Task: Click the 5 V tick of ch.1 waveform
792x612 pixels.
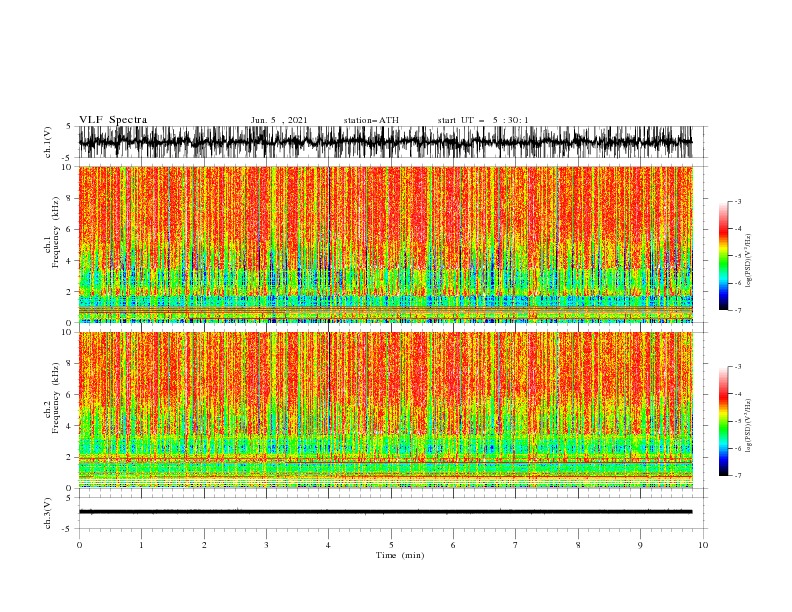Action: coord(69,126)
